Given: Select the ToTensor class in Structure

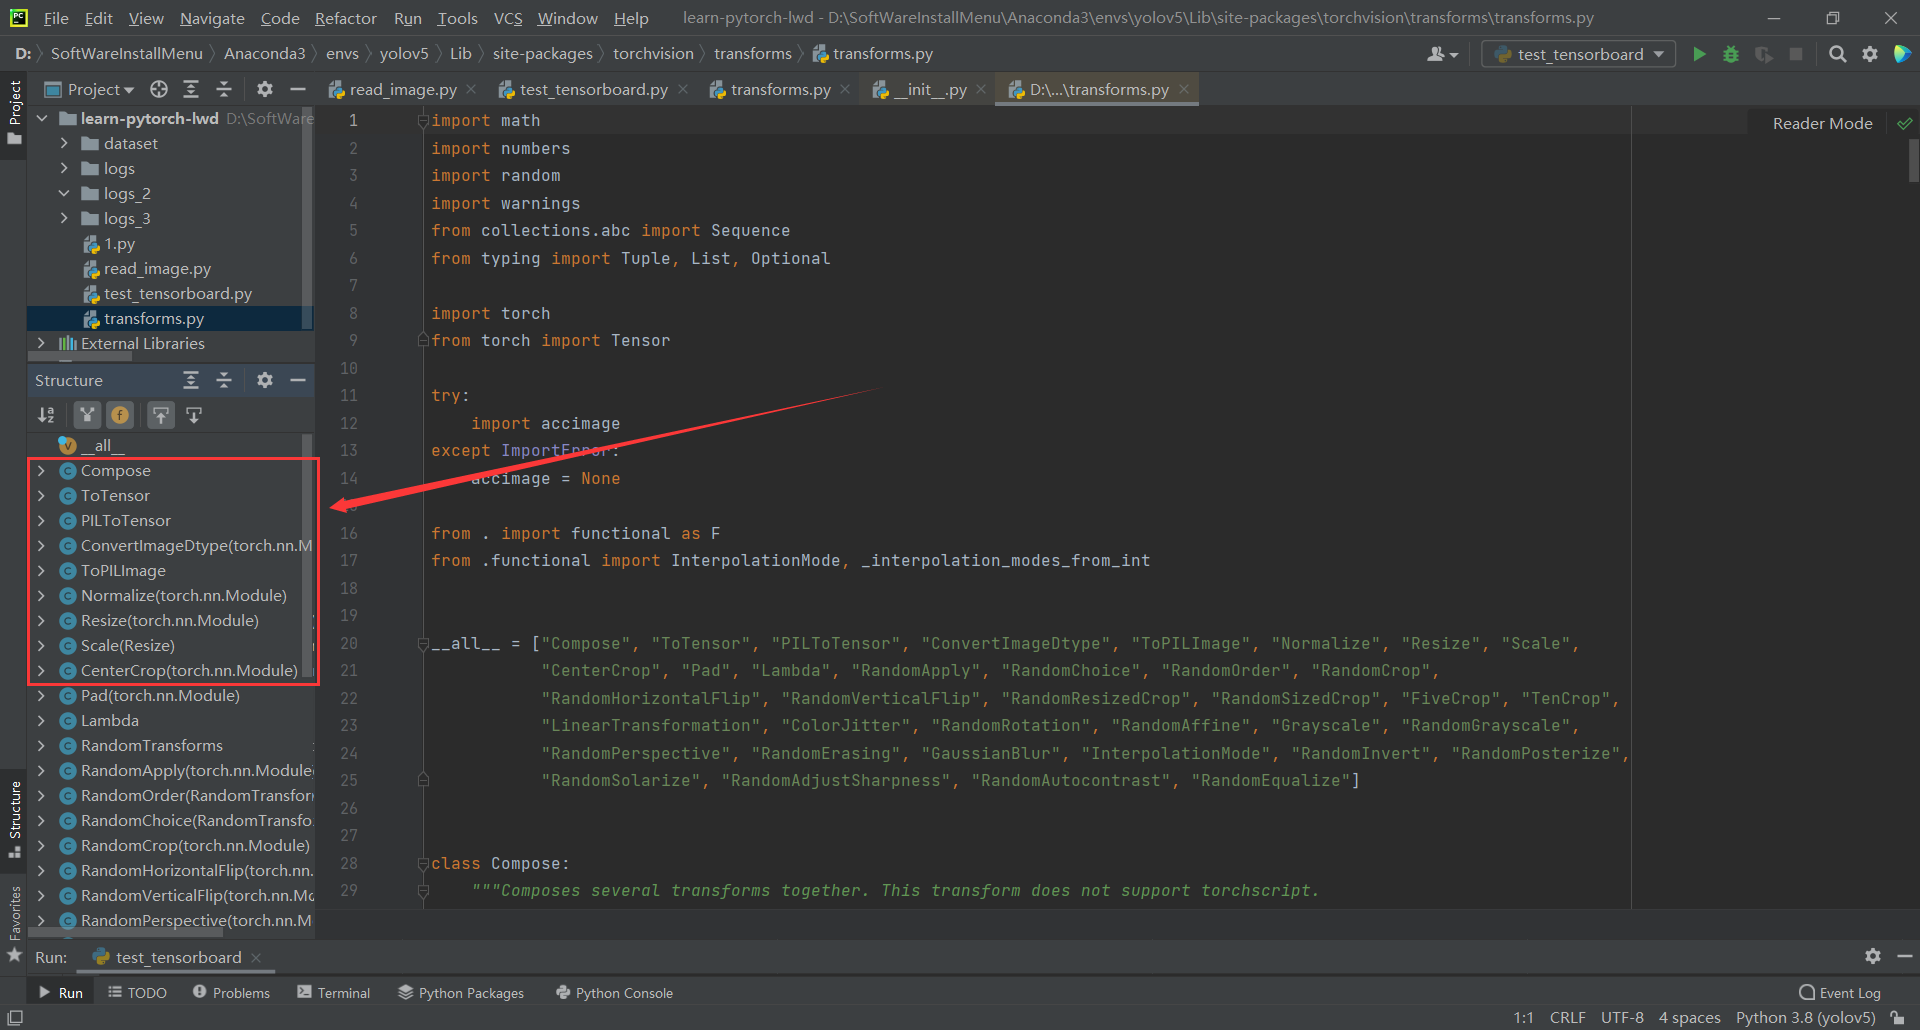Looking at the screenshot, I should (x=115, y=495).
